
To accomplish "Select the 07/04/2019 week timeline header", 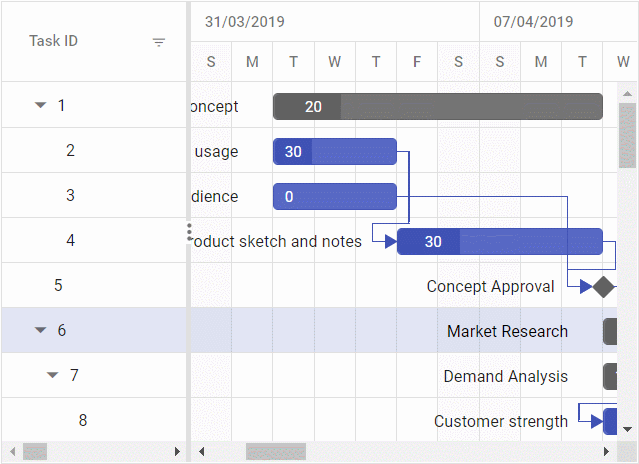I will 533,21.
